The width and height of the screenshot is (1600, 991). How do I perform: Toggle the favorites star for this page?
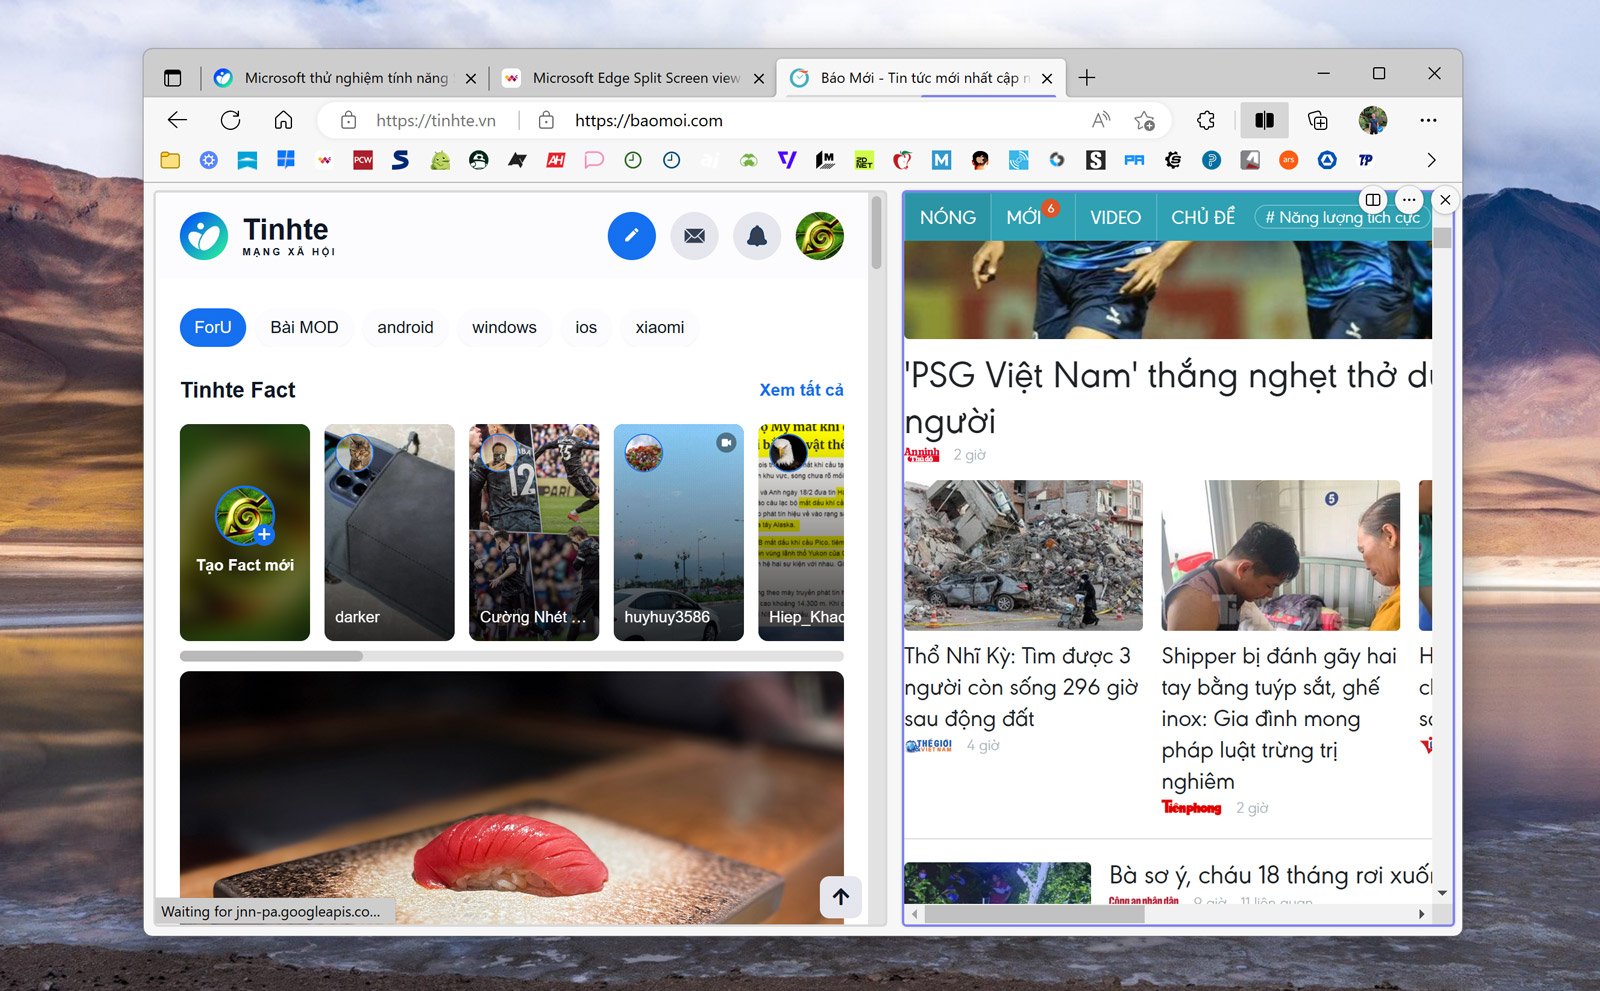[1144, 120]
